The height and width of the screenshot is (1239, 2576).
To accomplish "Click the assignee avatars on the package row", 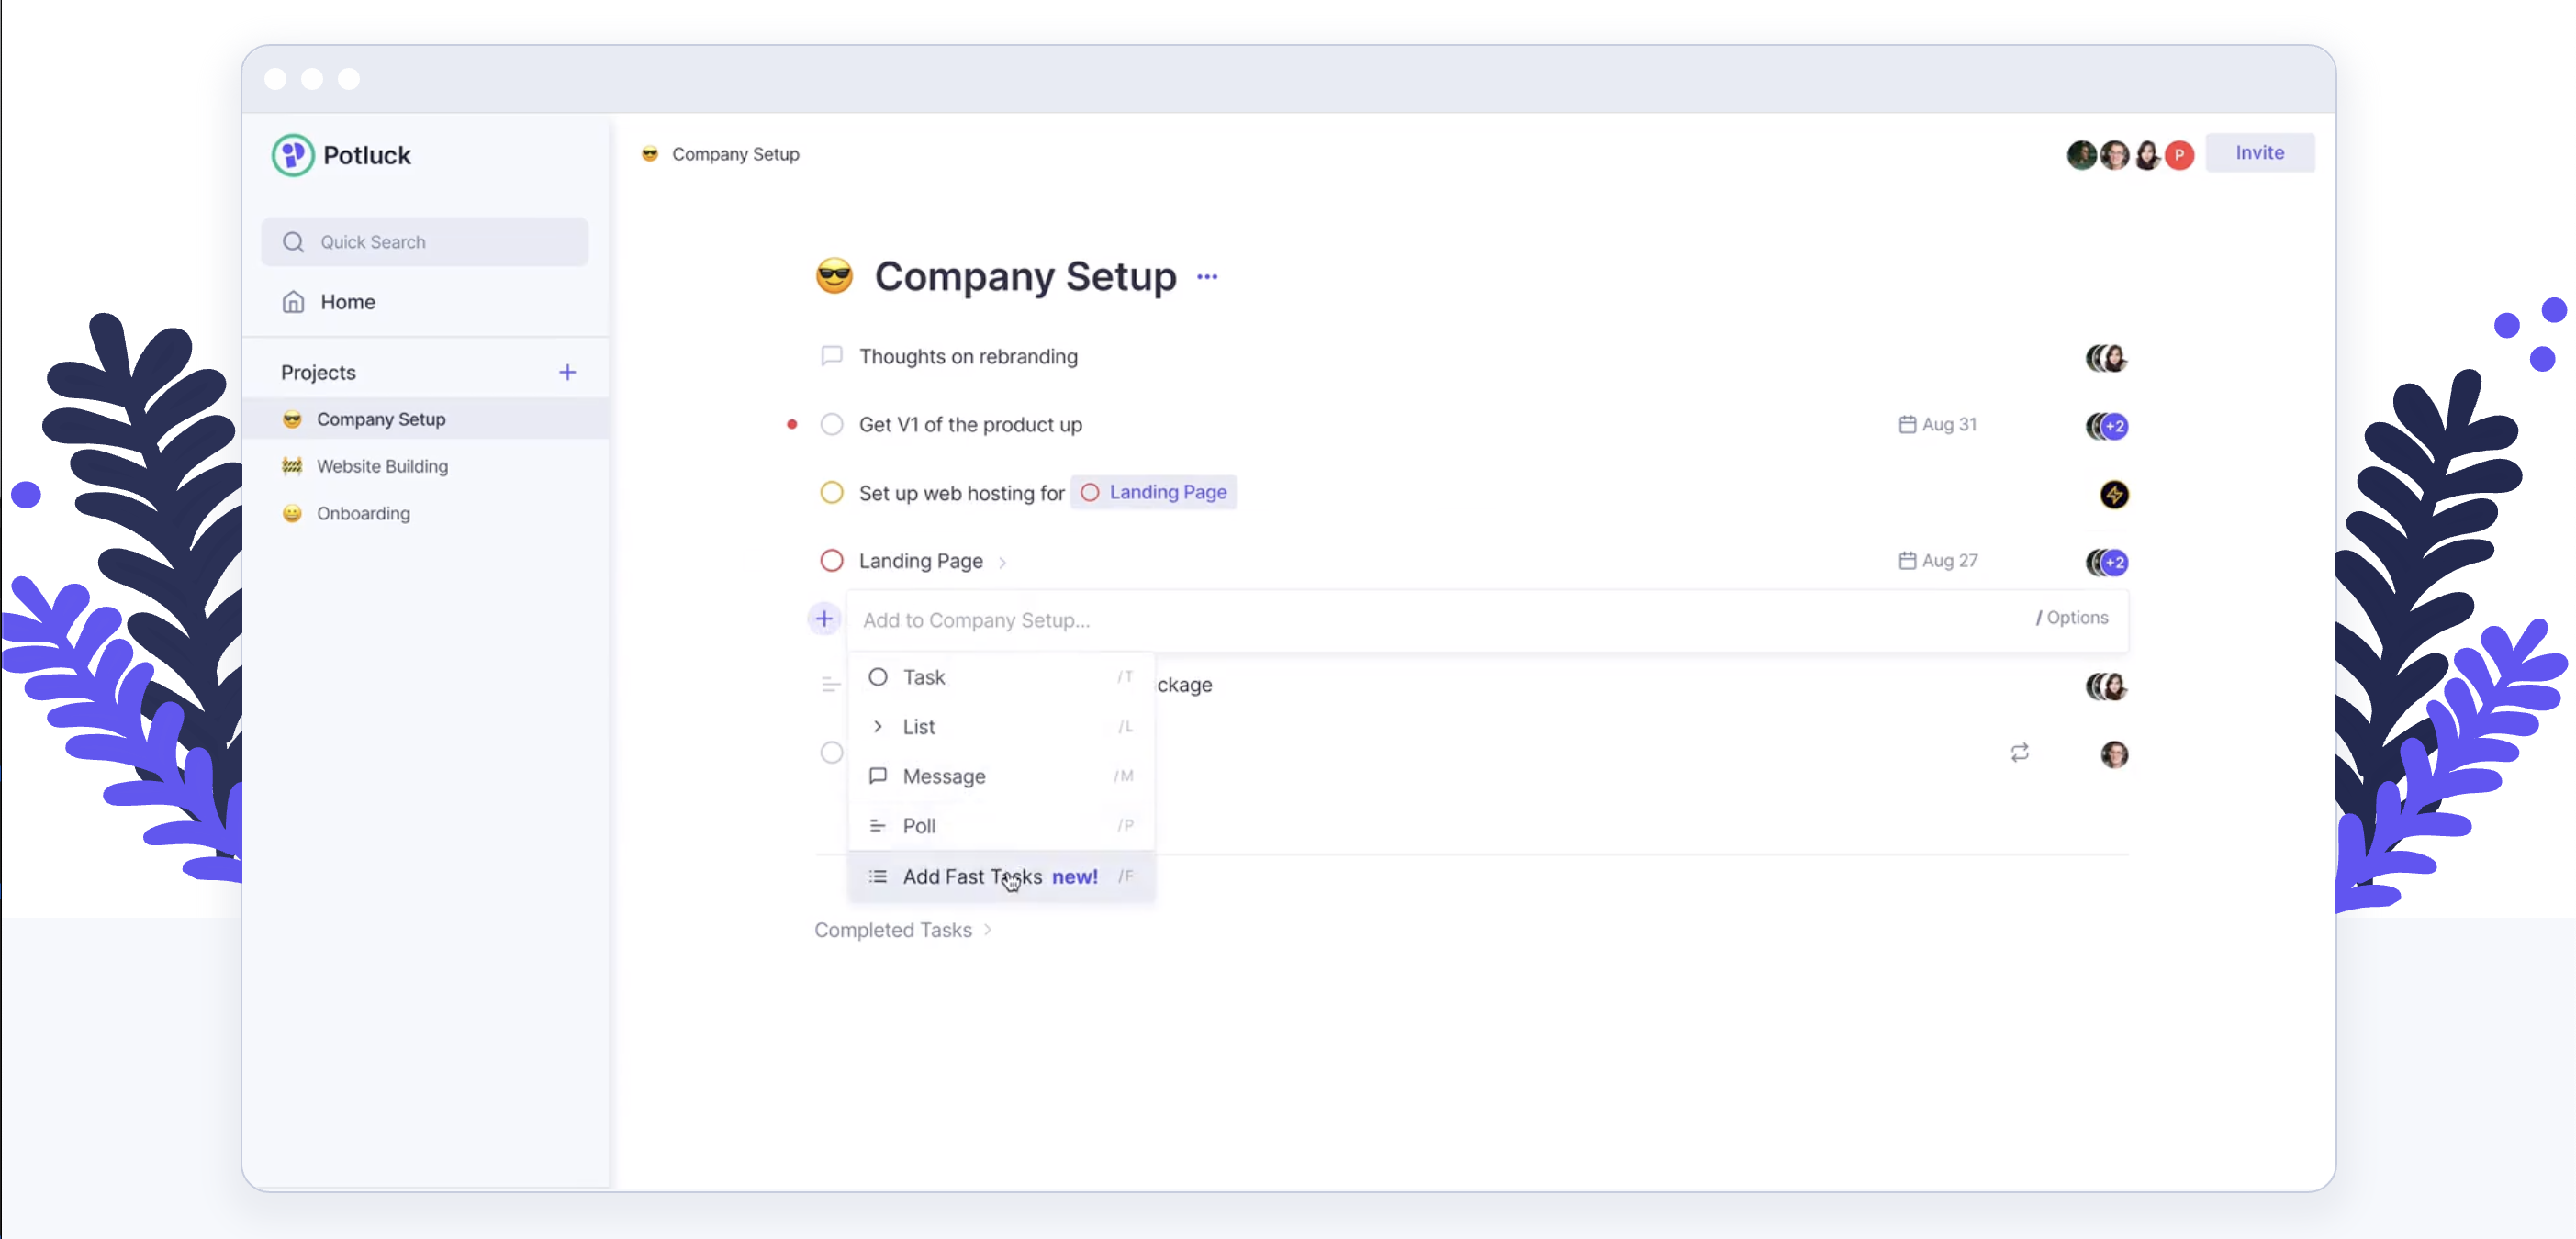I will pos(2106,686).
